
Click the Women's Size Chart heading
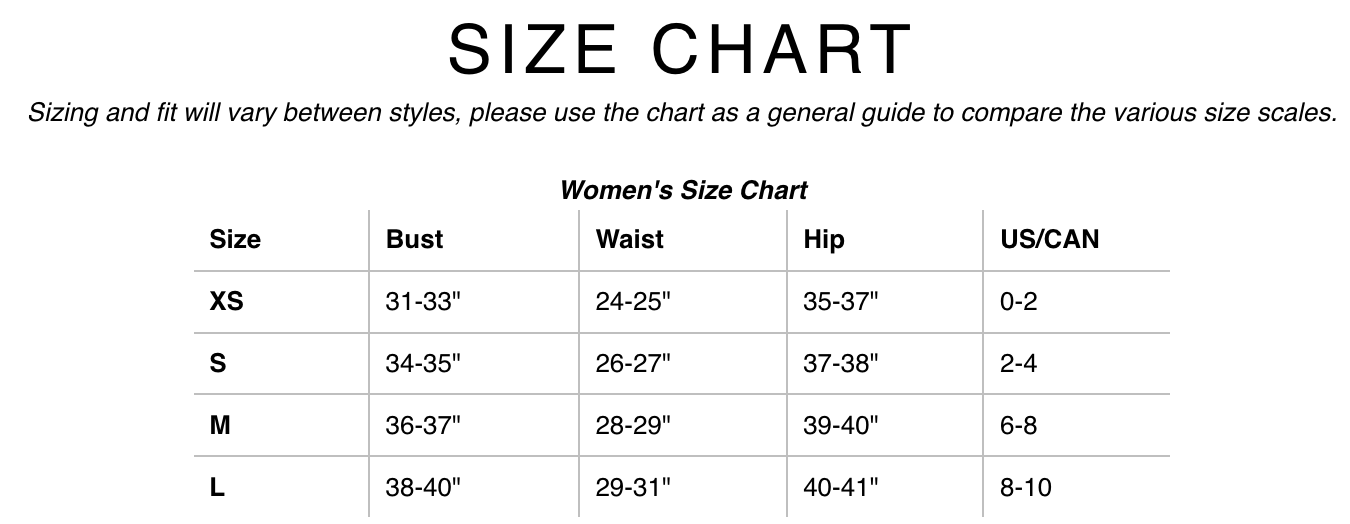[x=683, y=190]
